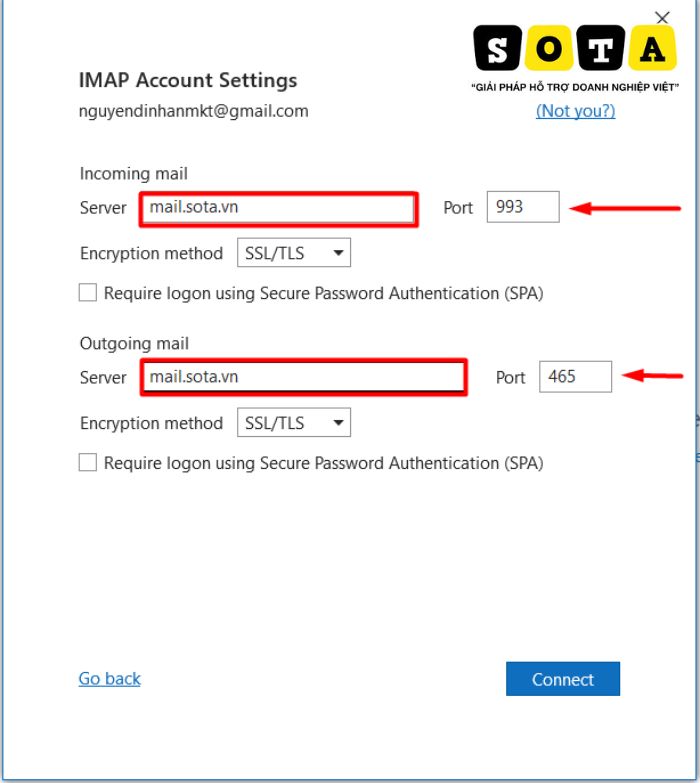This screenshot has width=700, height=783.
Task: Open outgoing mail encryption method dropdown
Action: tap(294, 422)
